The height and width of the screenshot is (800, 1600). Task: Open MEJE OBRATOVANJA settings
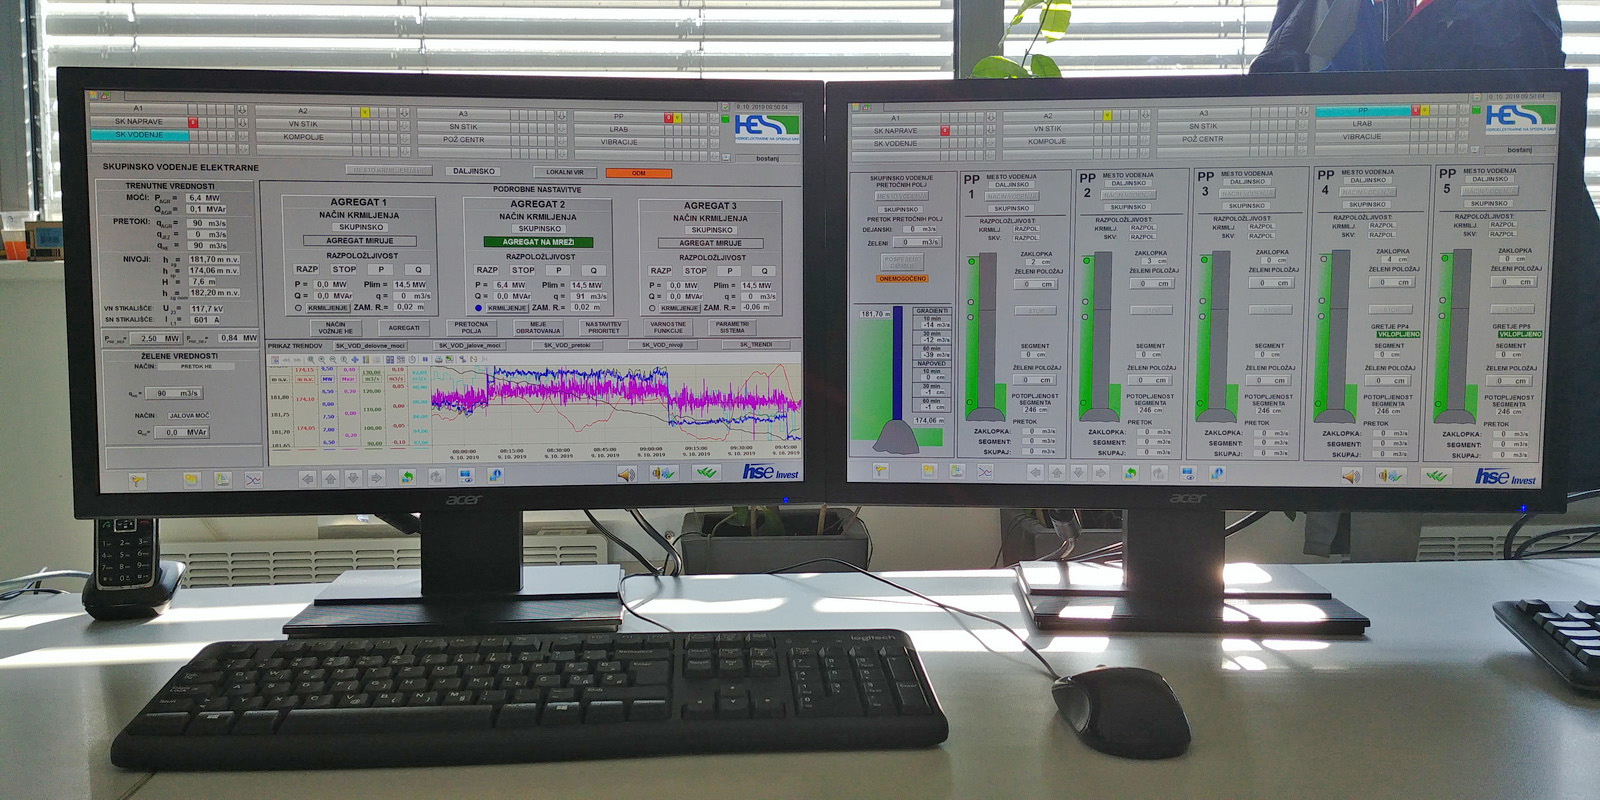pos(538,327)
